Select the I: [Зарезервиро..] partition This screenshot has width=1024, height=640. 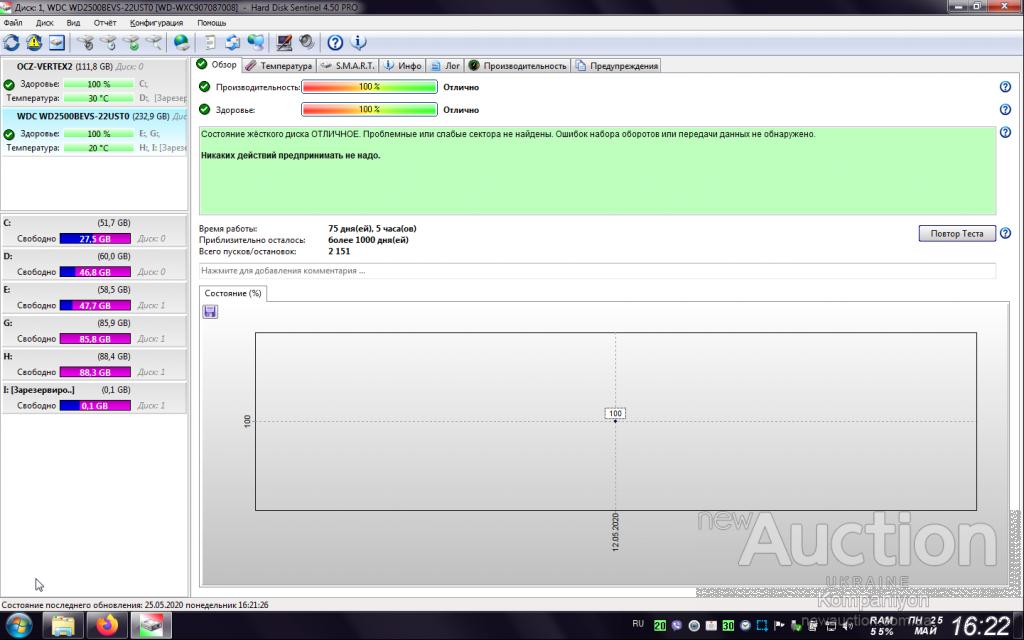[x=93, y=397]
